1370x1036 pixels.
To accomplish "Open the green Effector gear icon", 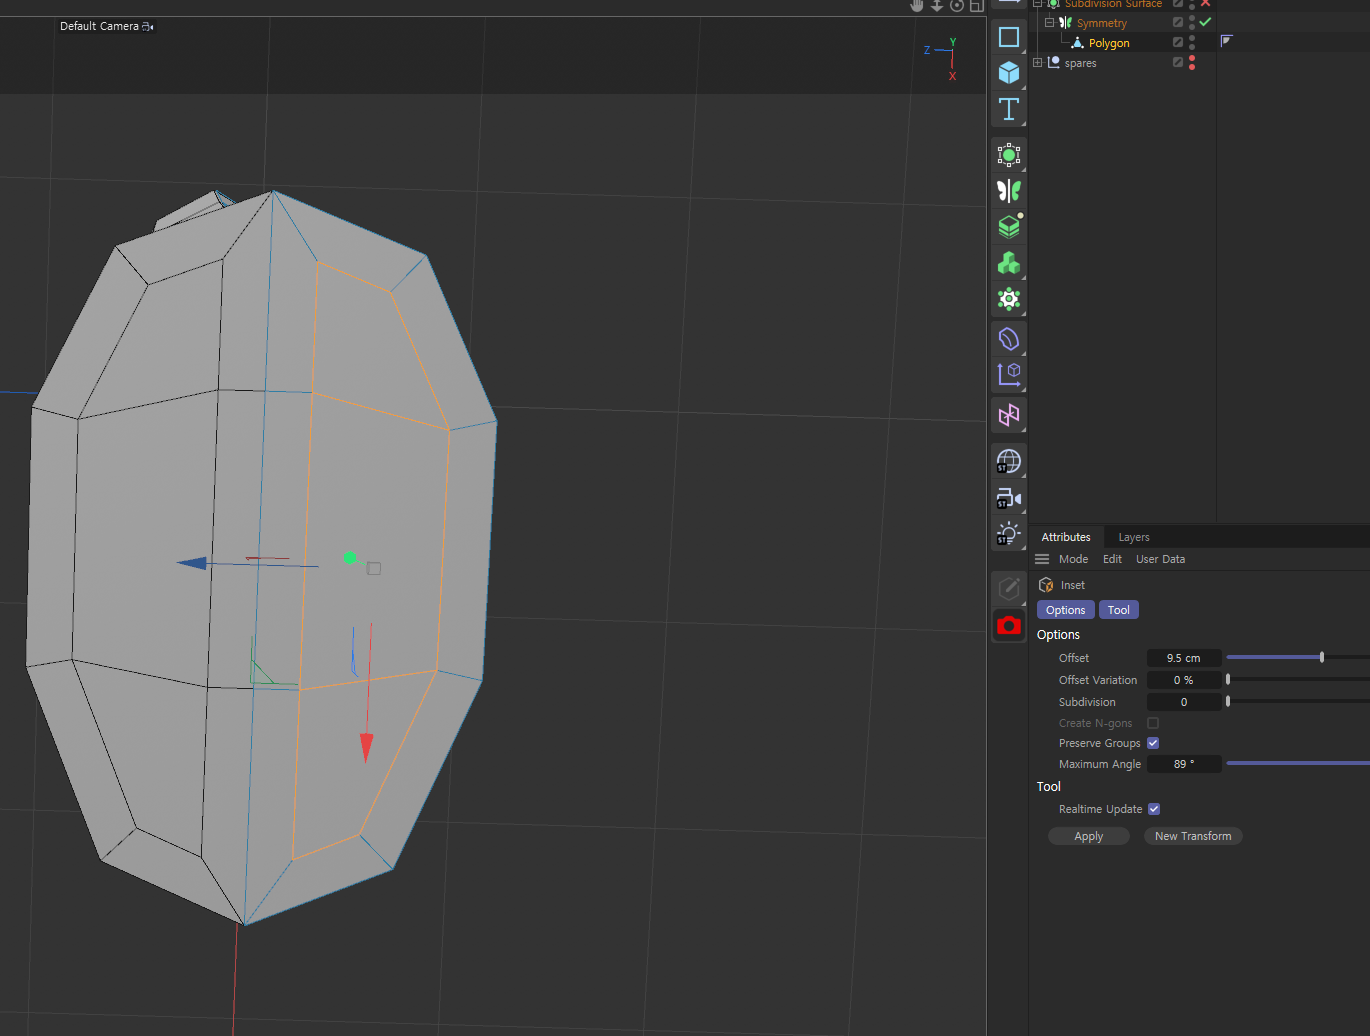I will (1009, 299).
